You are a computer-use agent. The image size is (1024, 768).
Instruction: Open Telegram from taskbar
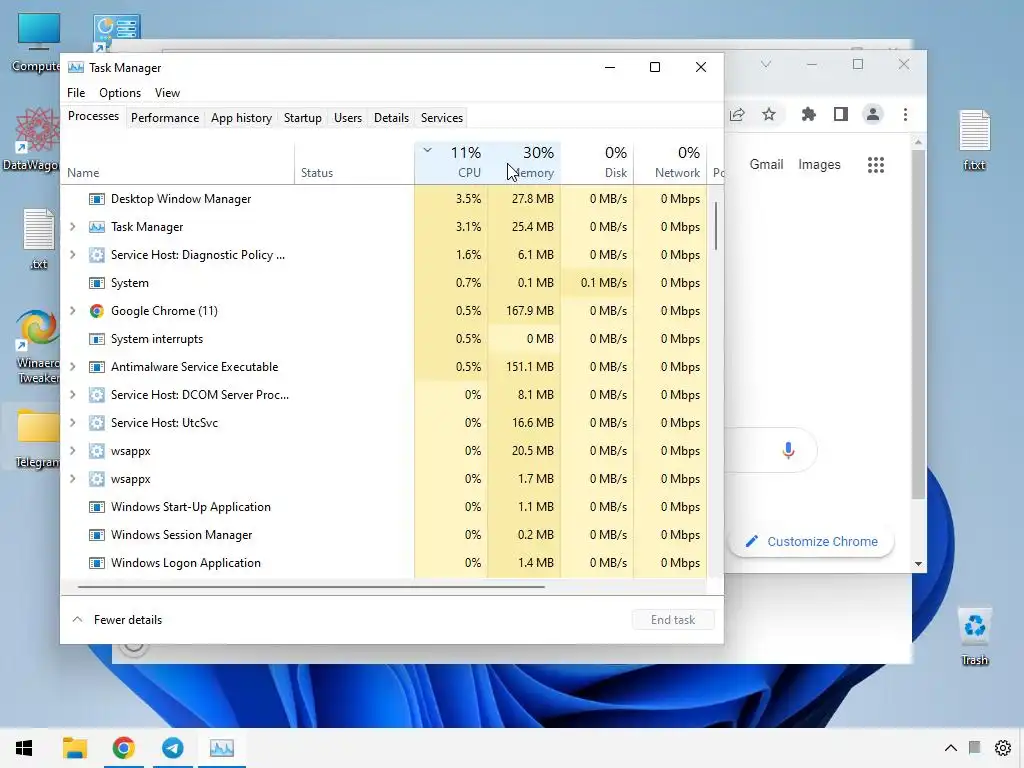pos(172,748)
